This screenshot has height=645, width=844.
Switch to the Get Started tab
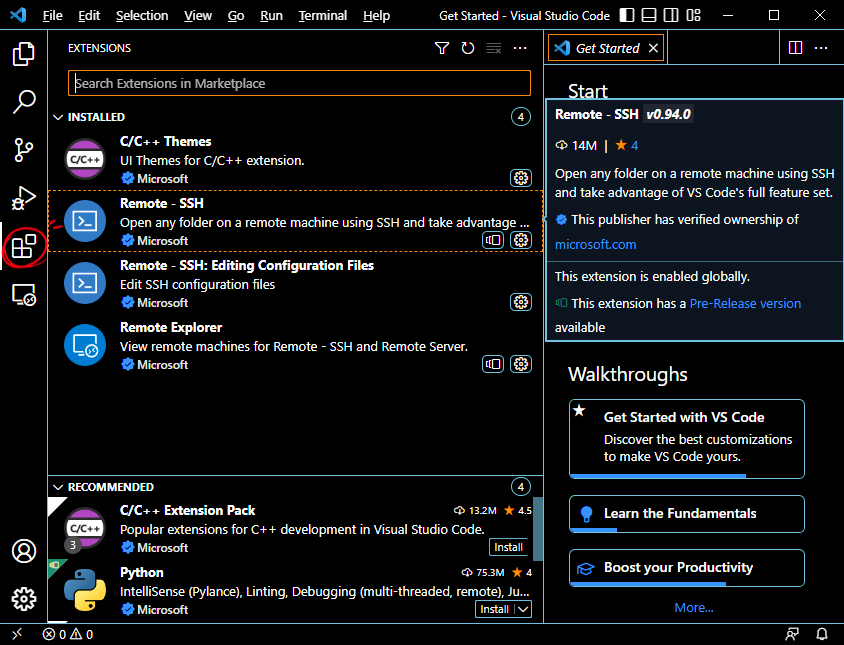point(607,48)
